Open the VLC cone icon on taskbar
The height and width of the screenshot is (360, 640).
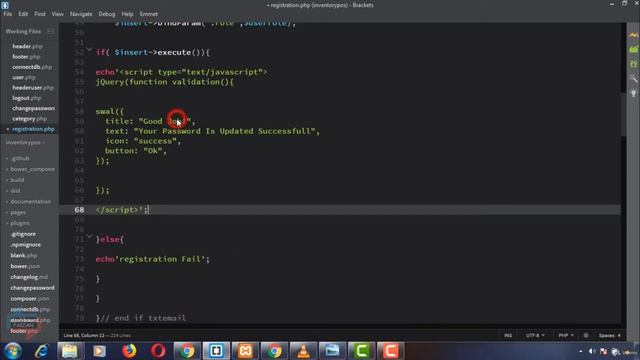[303, 351]
